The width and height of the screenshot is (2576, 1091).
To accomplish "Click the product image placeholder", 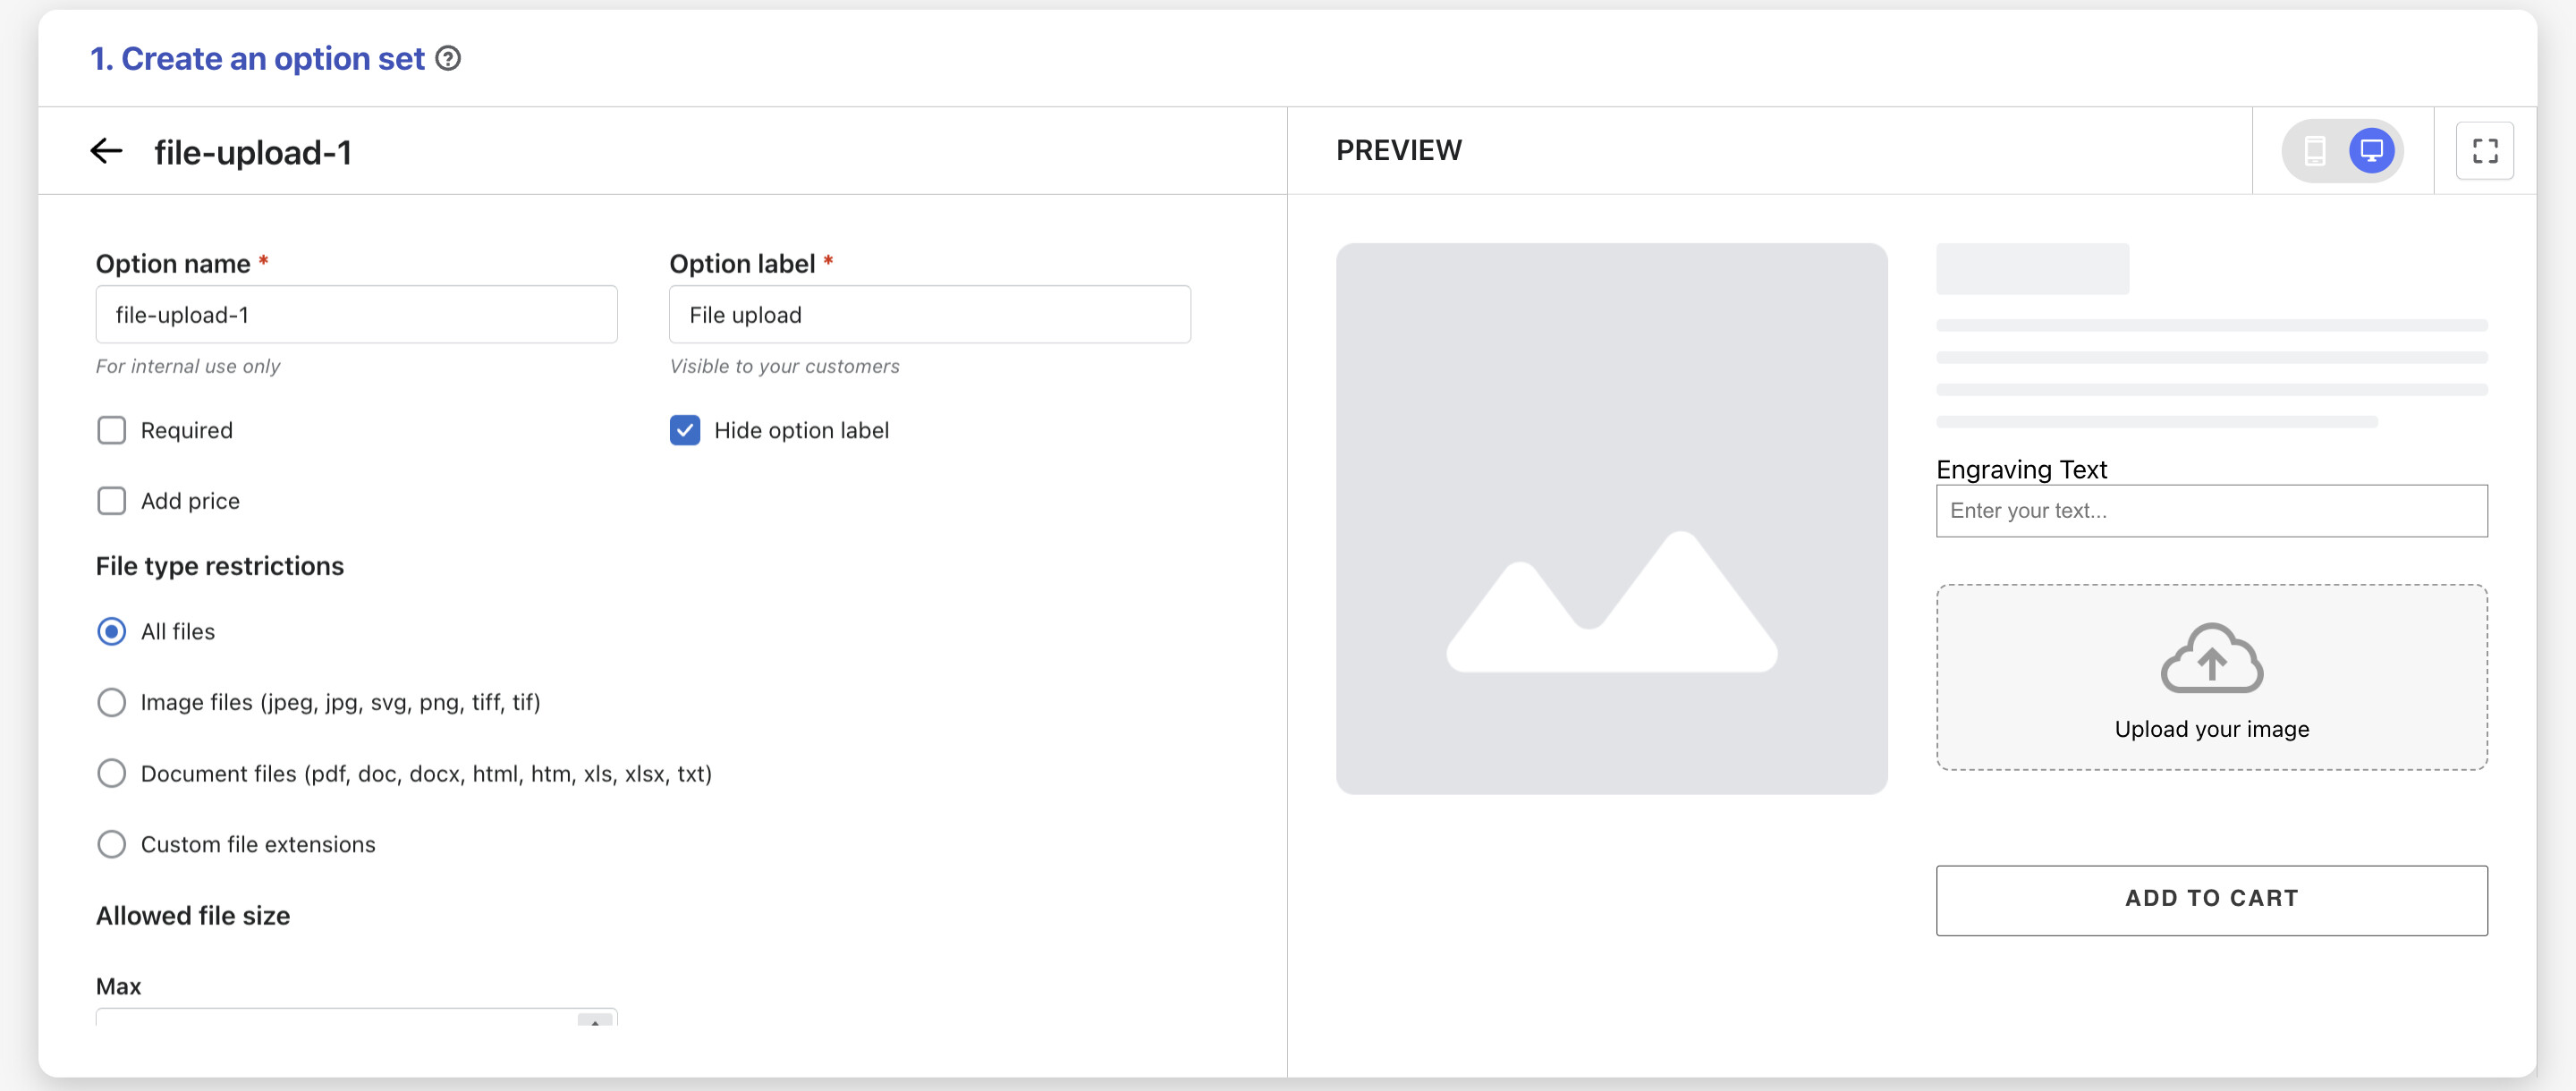I will pyautogui.click(x=1611, y=518).
